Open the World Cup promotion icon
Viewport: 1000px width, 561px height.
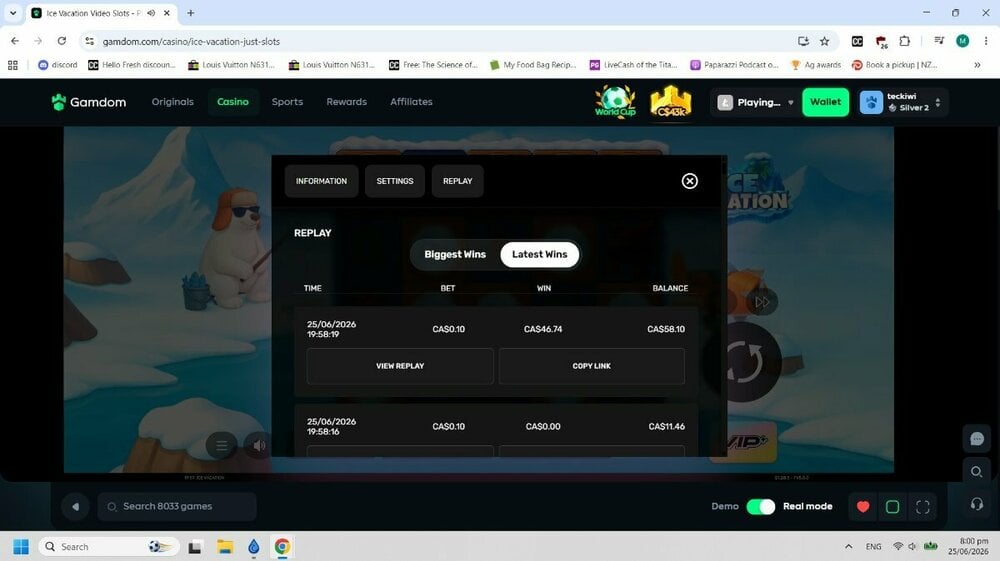coord(615,102)
